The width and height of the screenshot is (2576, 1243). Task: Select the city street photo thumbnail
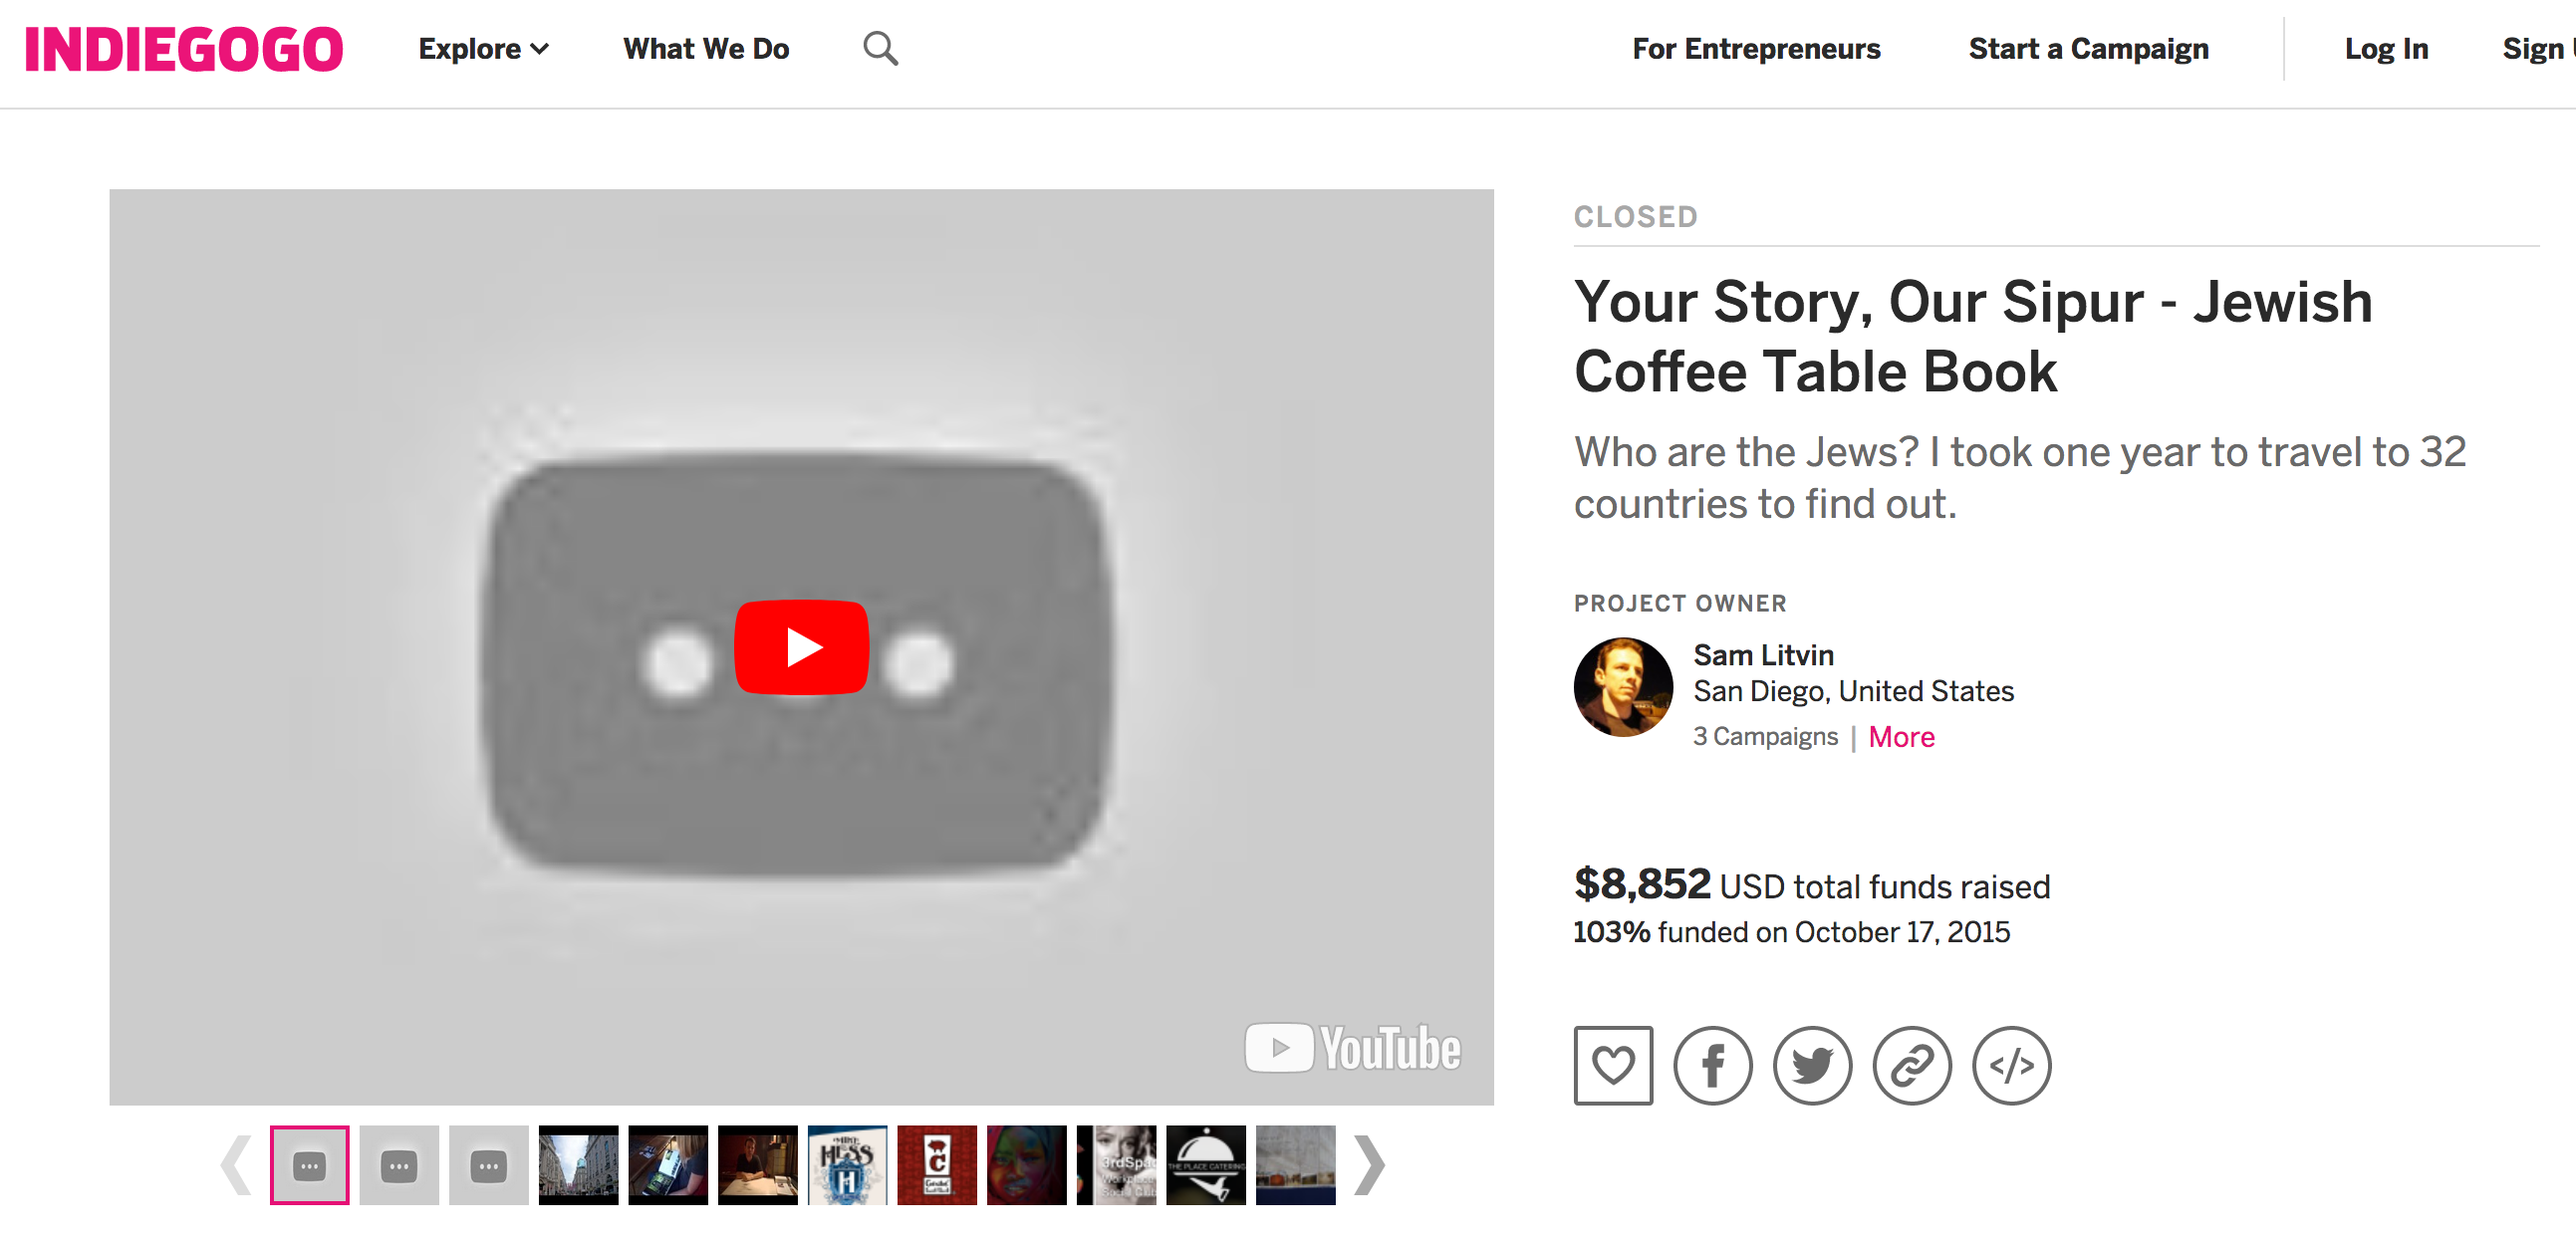pyautogui.click(x=578, y=1165)
